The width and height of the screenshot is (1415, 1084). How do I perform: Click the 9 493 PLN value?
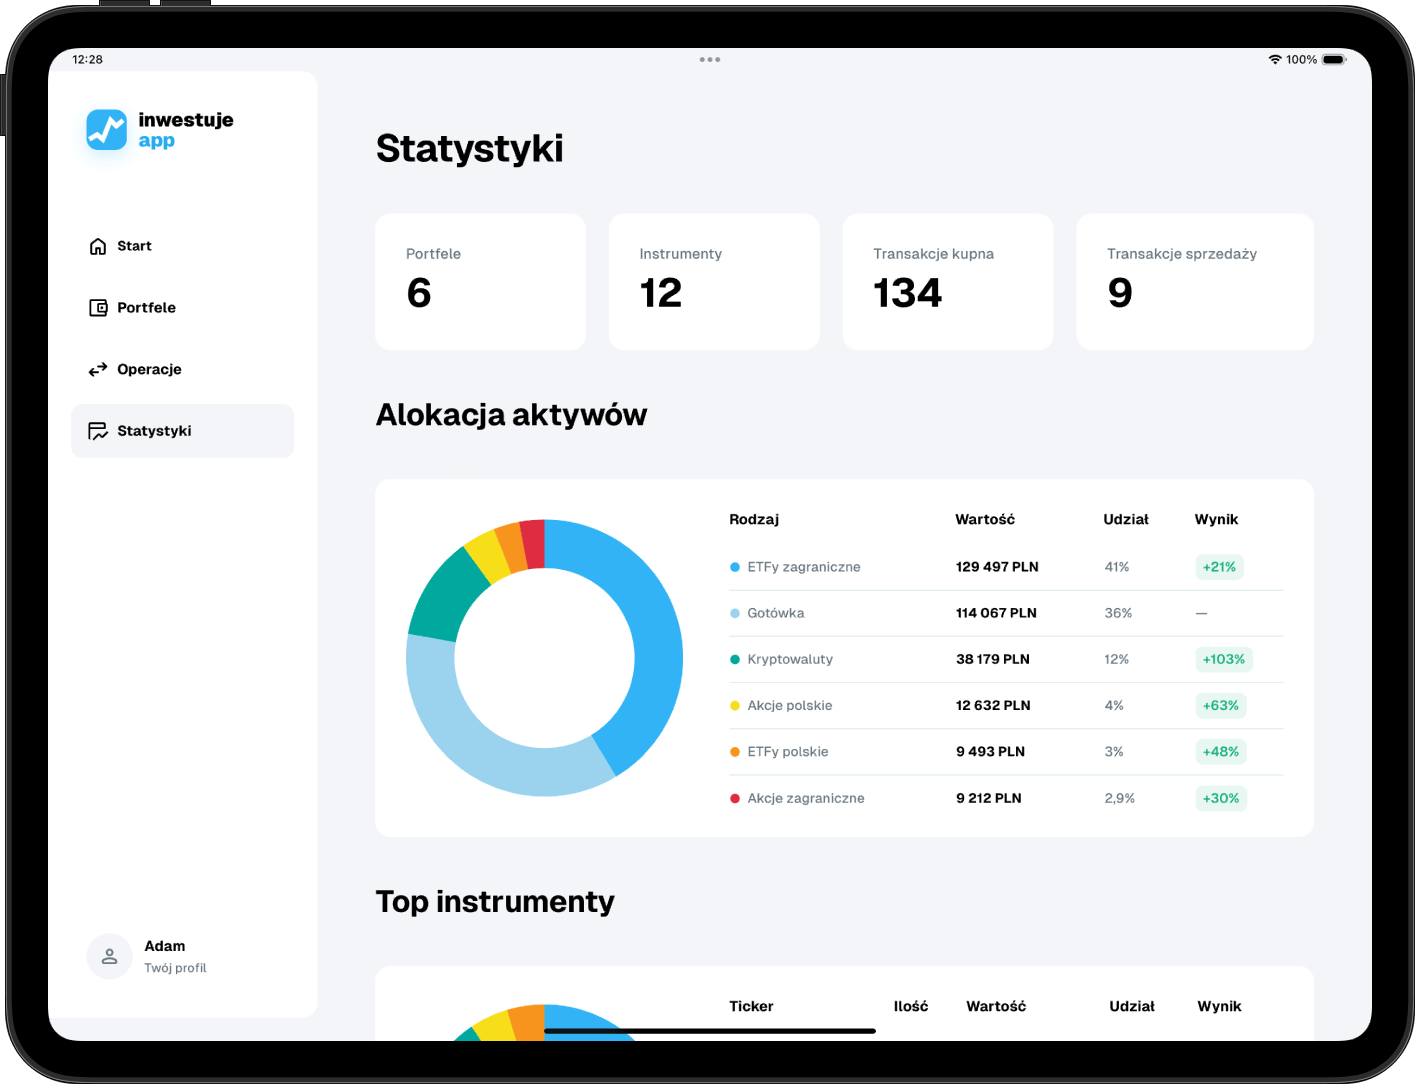click(x=990, y=752)
